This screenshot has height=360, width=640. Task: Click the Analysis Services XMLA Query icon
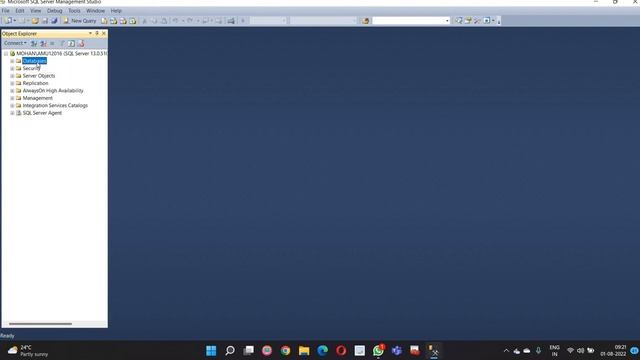pyautogui.click(x=133, y=20)
